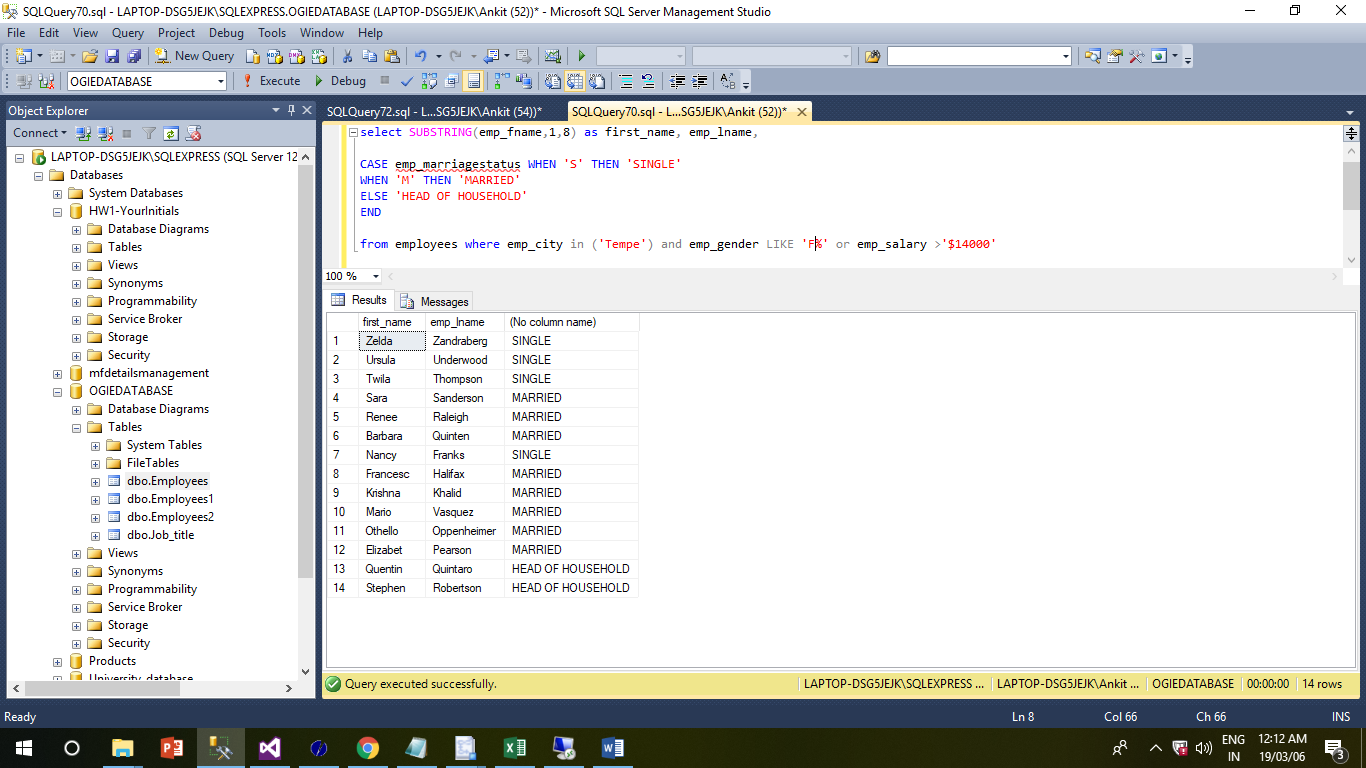This screenshot has width=1366, height=768.
Task: Switch to the SQLQuery72.sql tab
Action: coord(434,111)
